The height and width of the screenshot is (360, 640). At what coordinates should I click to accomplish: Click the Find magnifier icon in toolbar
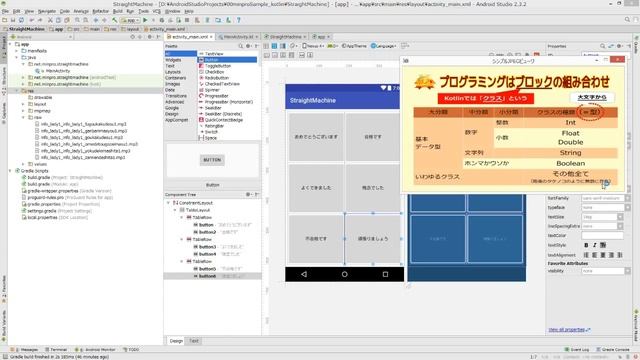77,20
